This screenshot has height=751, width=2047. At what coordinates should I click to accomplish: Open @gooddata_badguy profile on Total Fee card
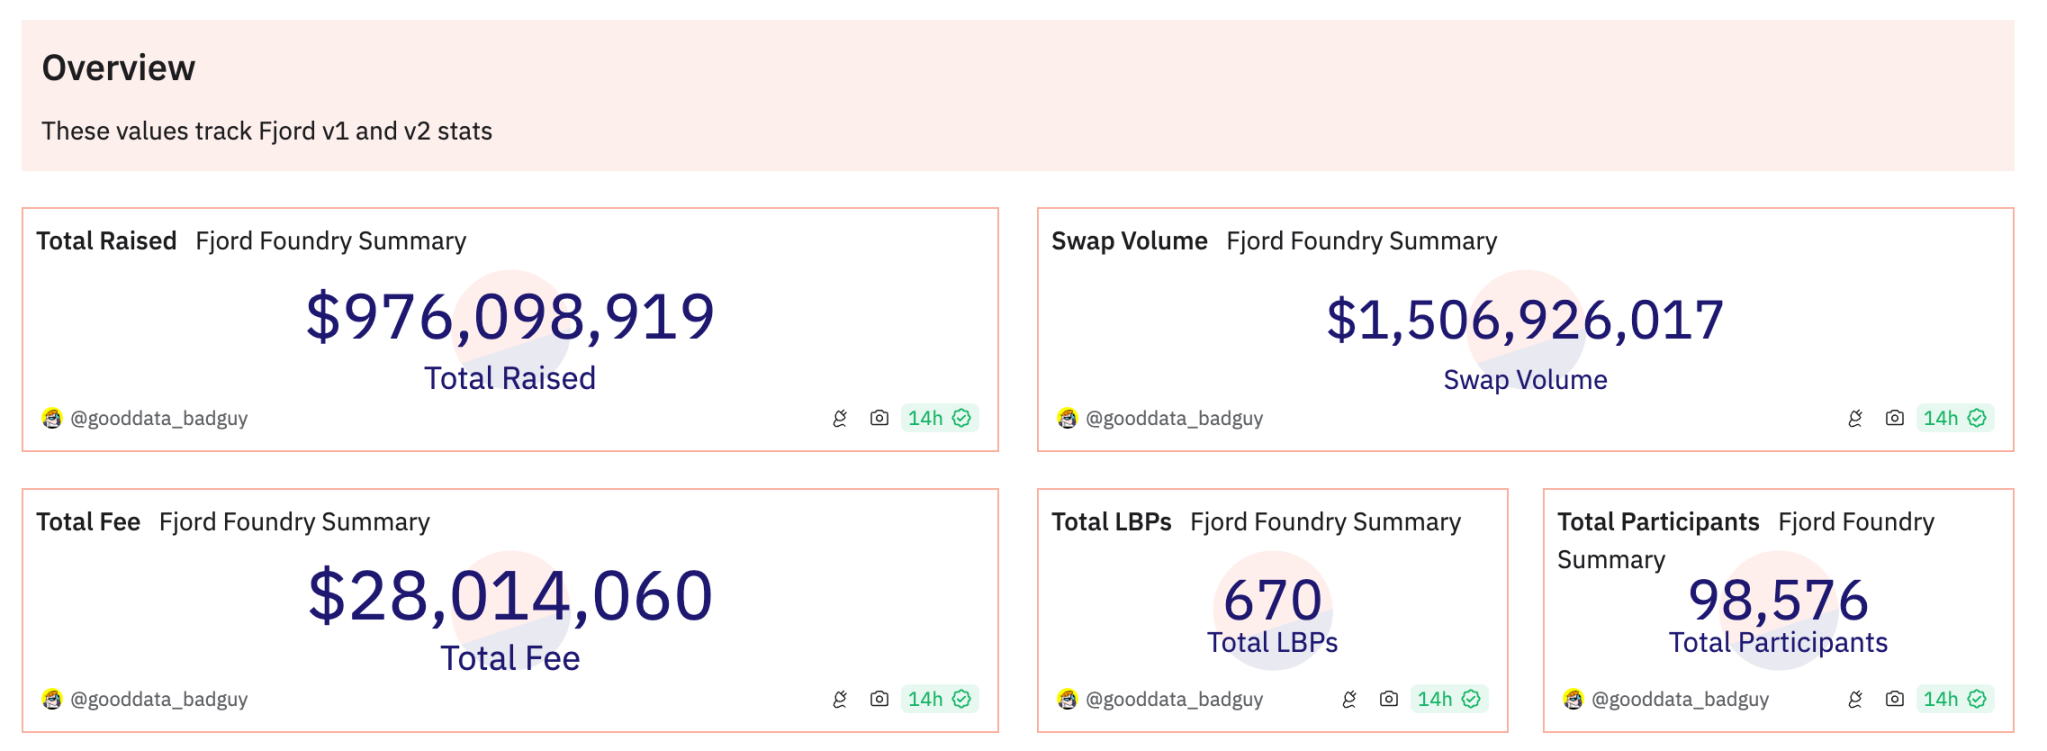[x=158, y=699]
